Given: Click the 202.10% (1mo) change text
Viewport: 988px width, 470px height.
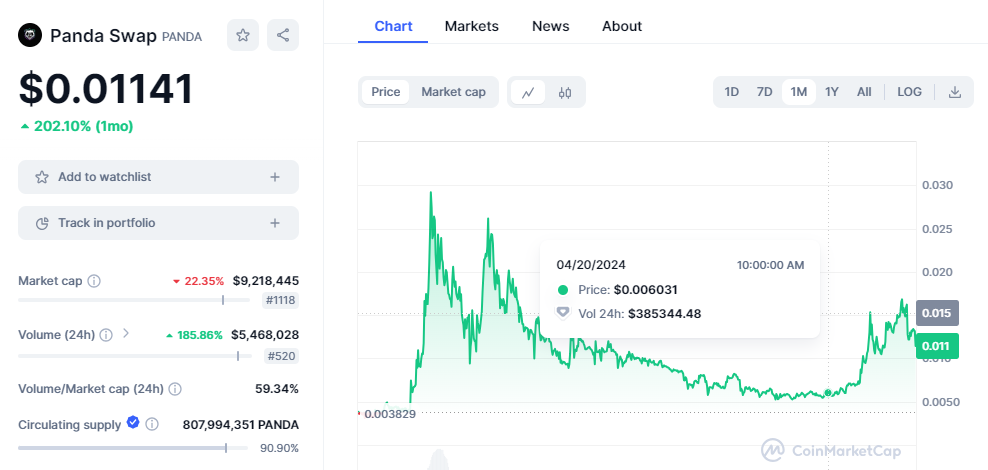Looking at the screenshot, I should (77, 126).
